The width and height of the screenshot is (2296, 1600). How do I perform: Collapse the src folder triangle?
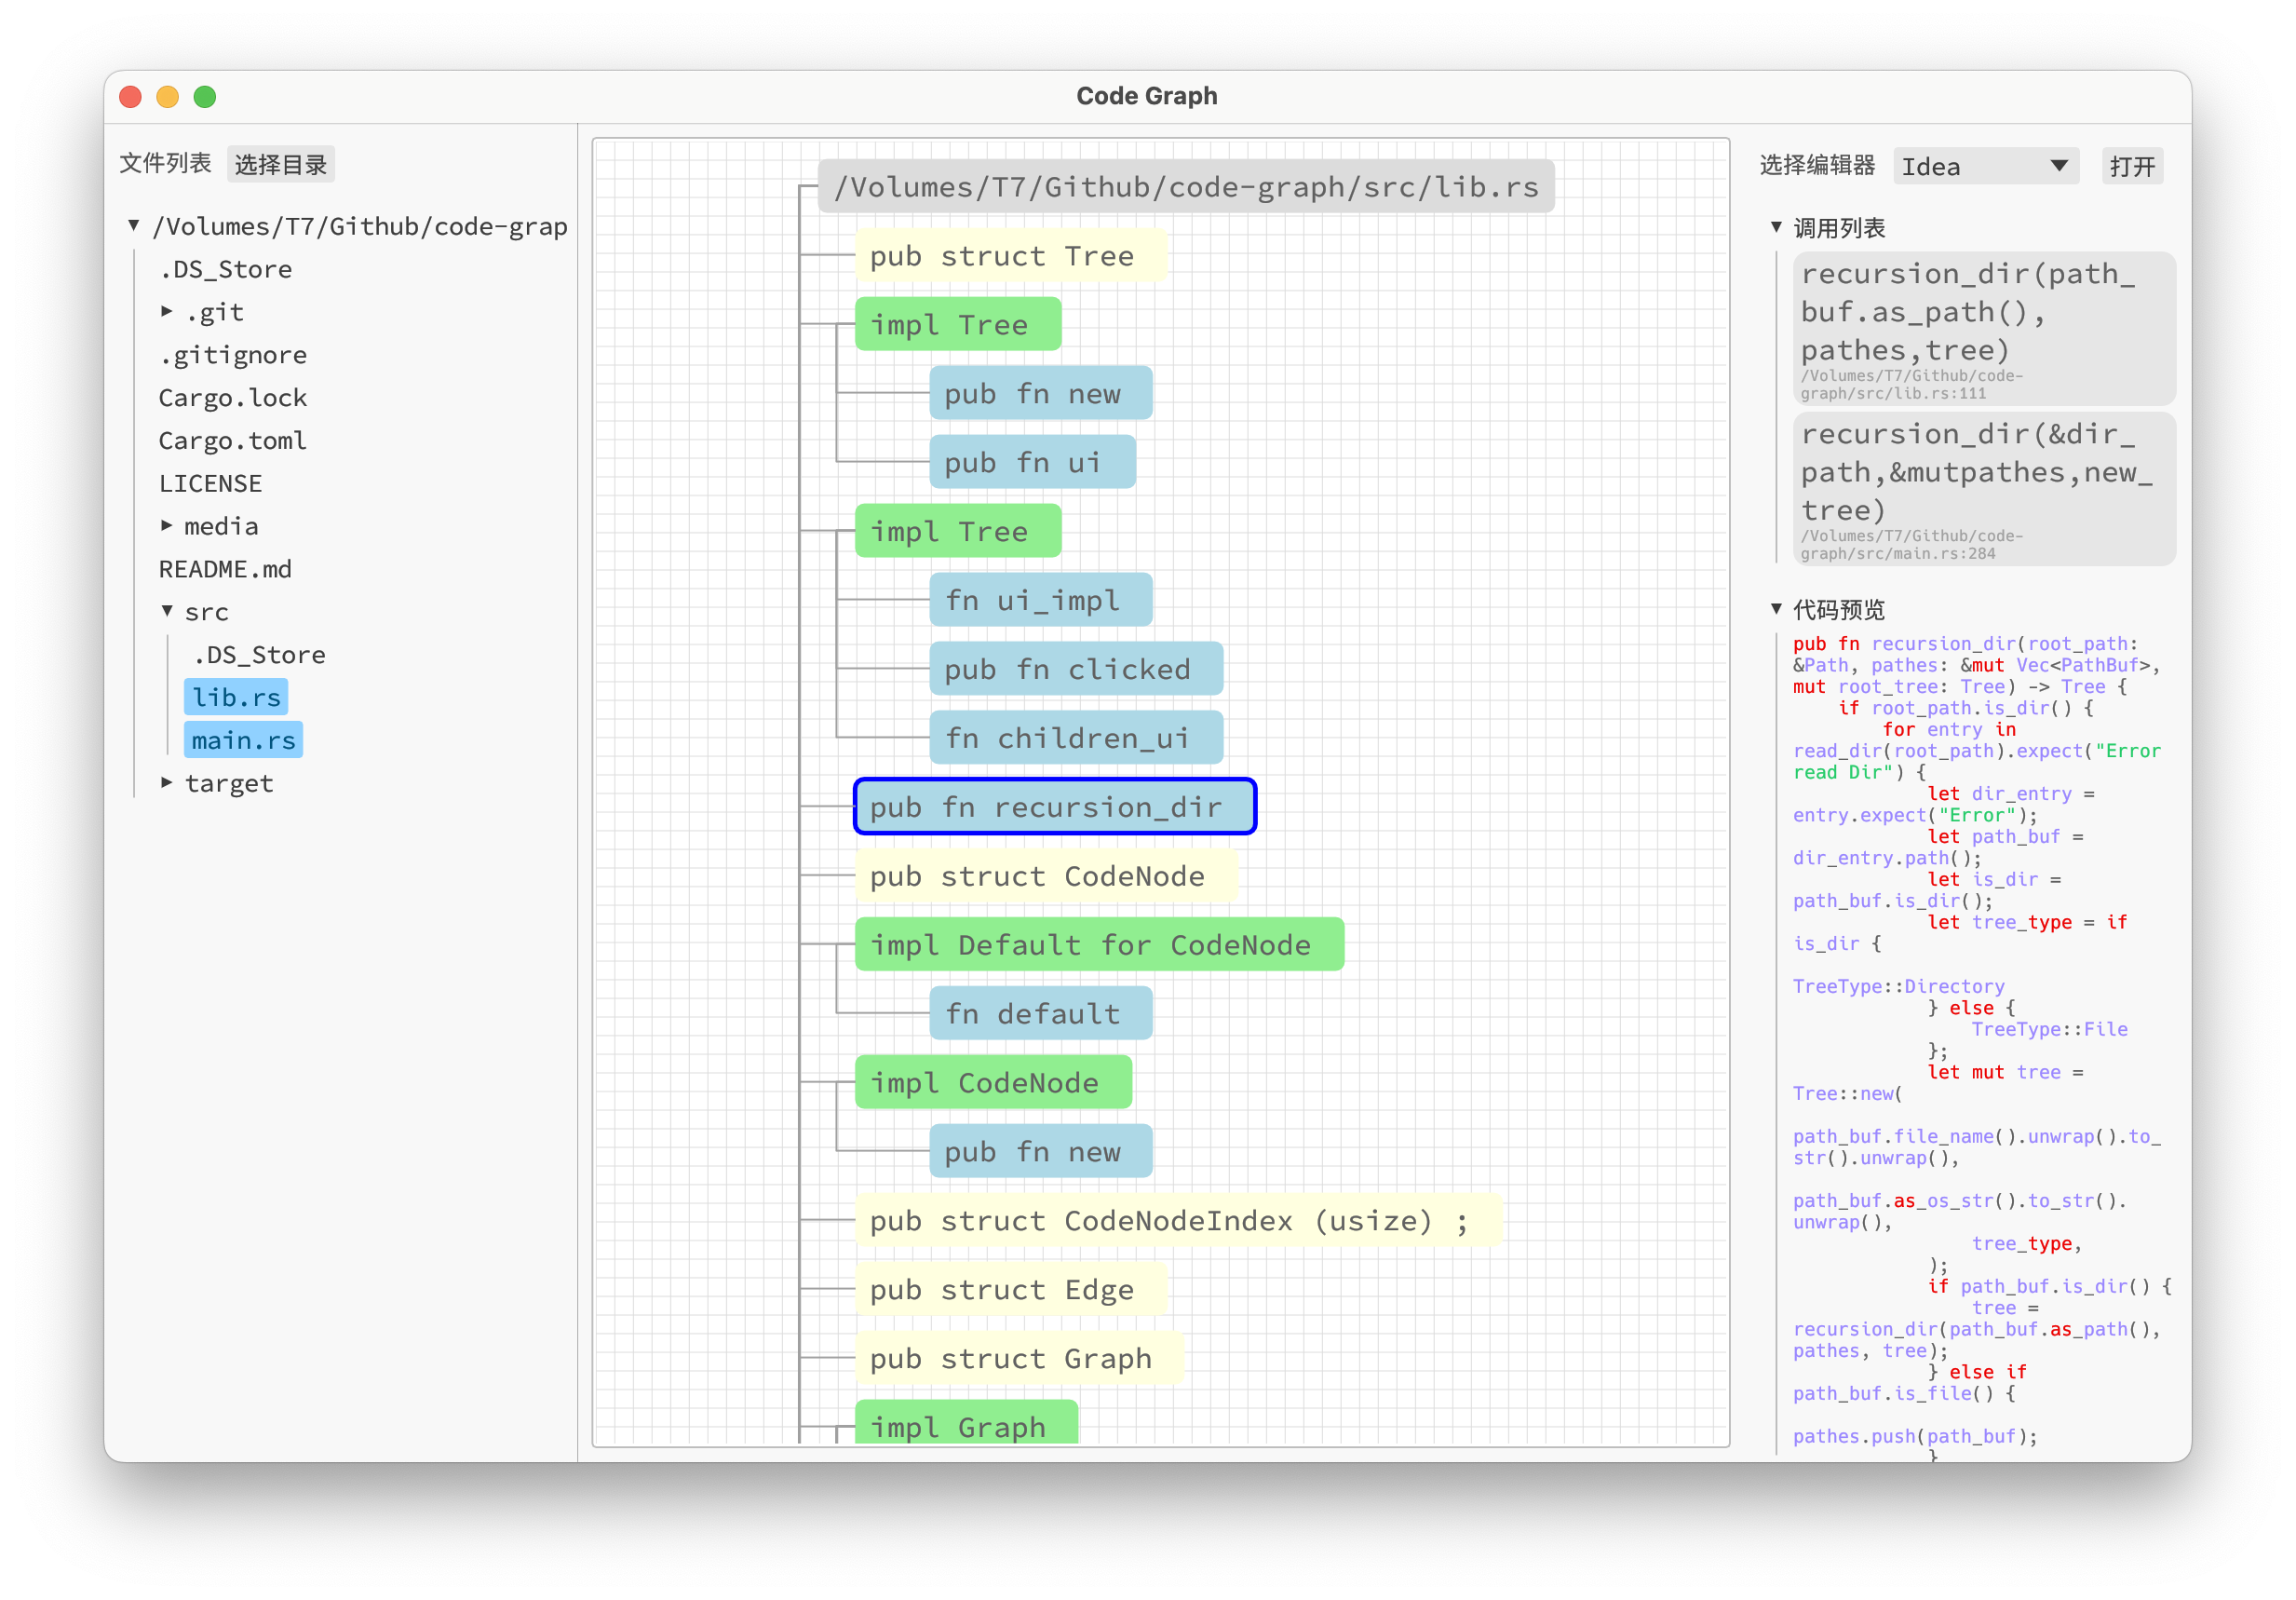167,611
